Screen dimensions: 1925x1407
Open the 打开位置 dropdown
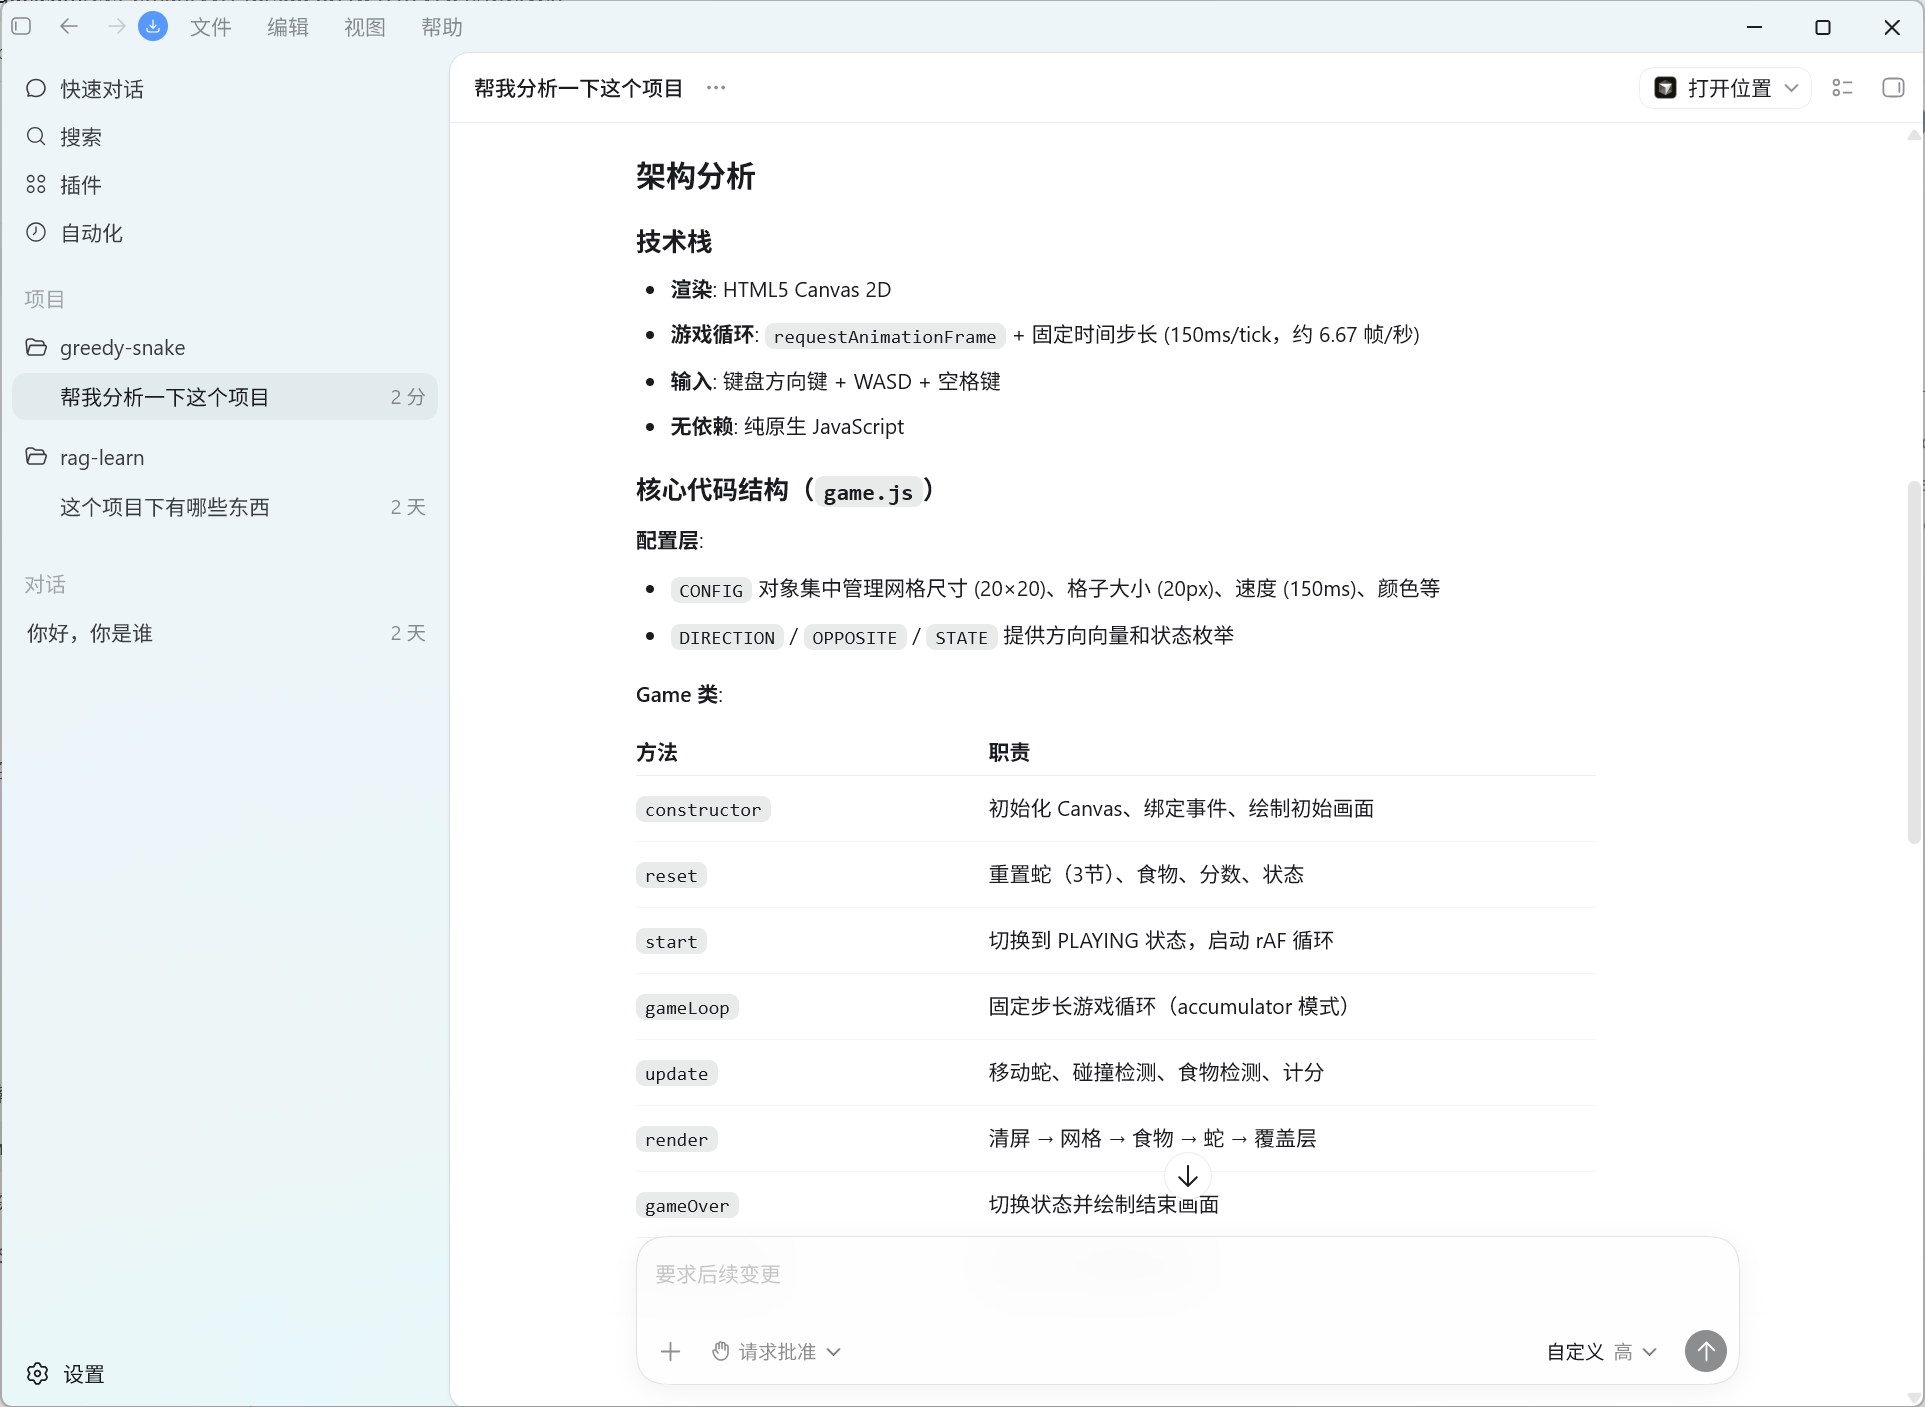click(x=1726, y=88)
